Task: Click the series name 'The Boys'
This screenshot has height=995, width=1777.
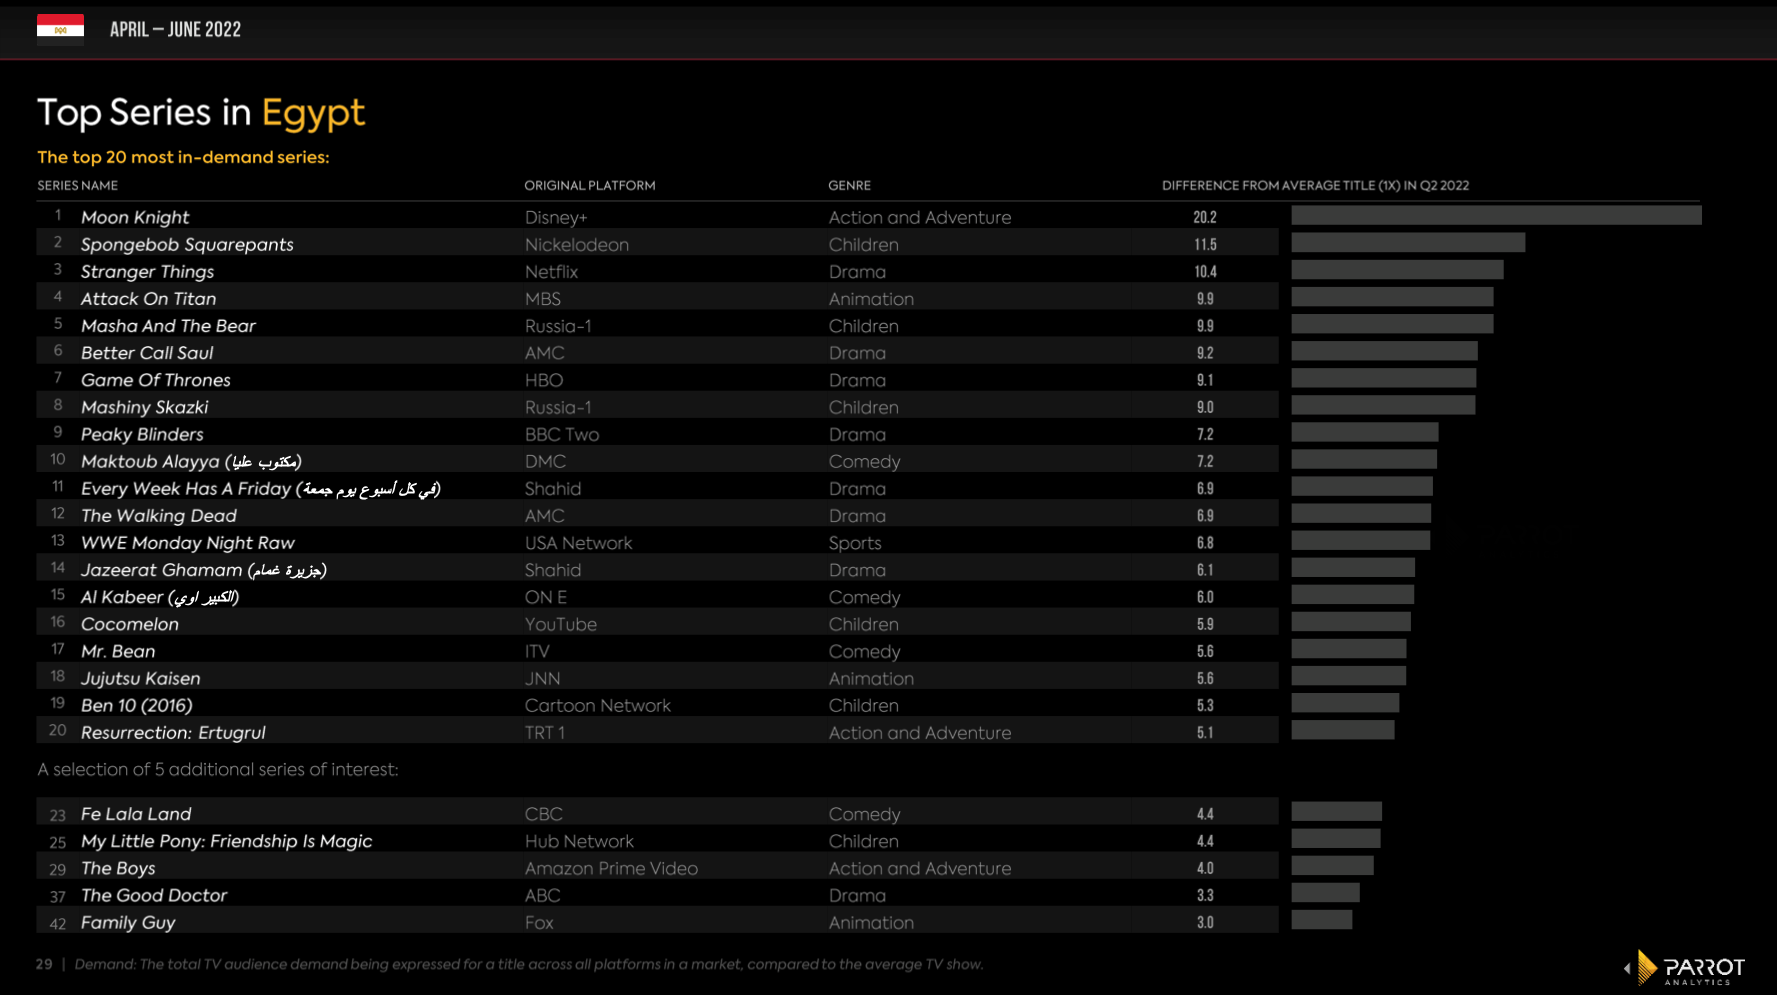Action: (118, 868)
